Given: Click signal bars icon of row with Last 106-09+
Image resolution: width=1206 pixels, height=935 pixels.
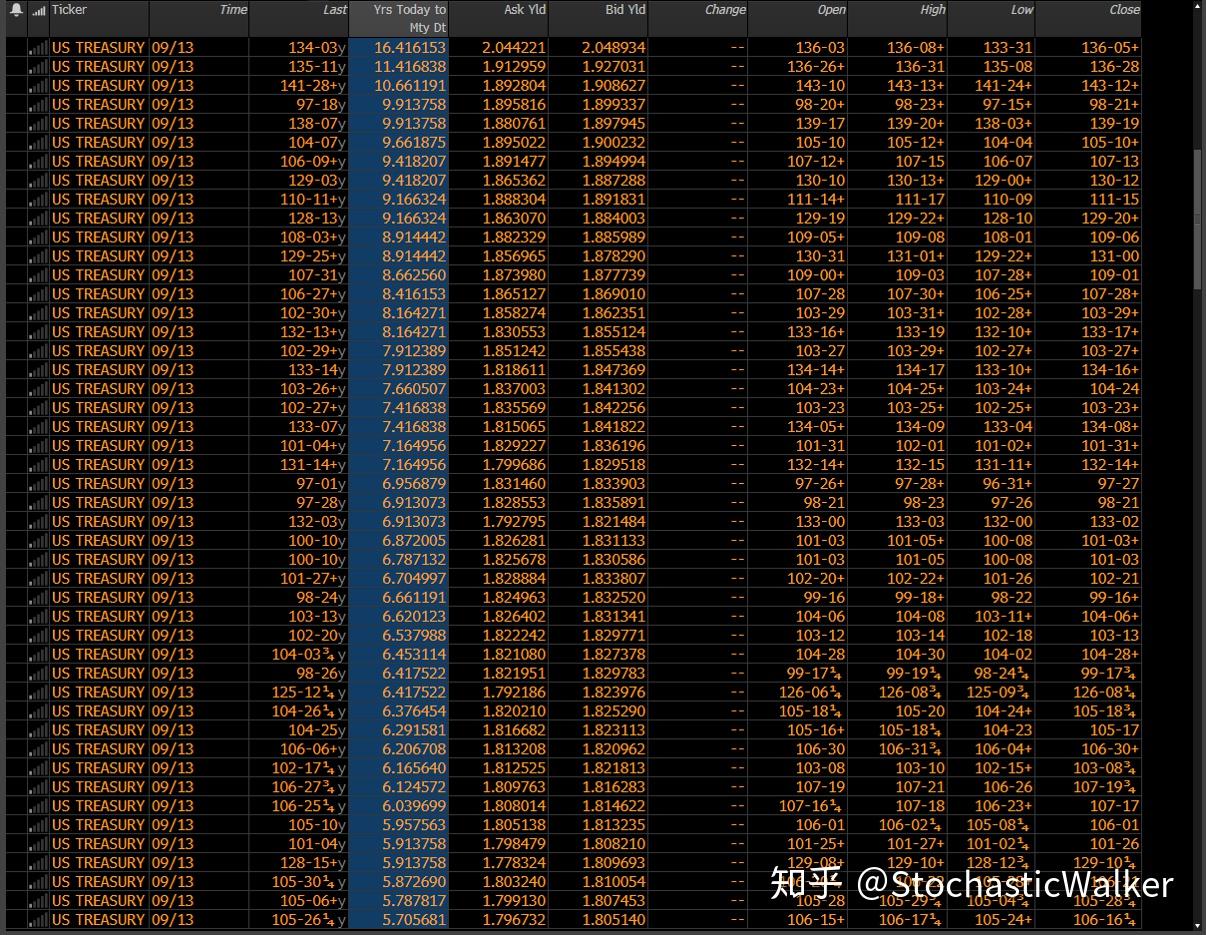Looking at the screenshot, I should tap(38, 162).
